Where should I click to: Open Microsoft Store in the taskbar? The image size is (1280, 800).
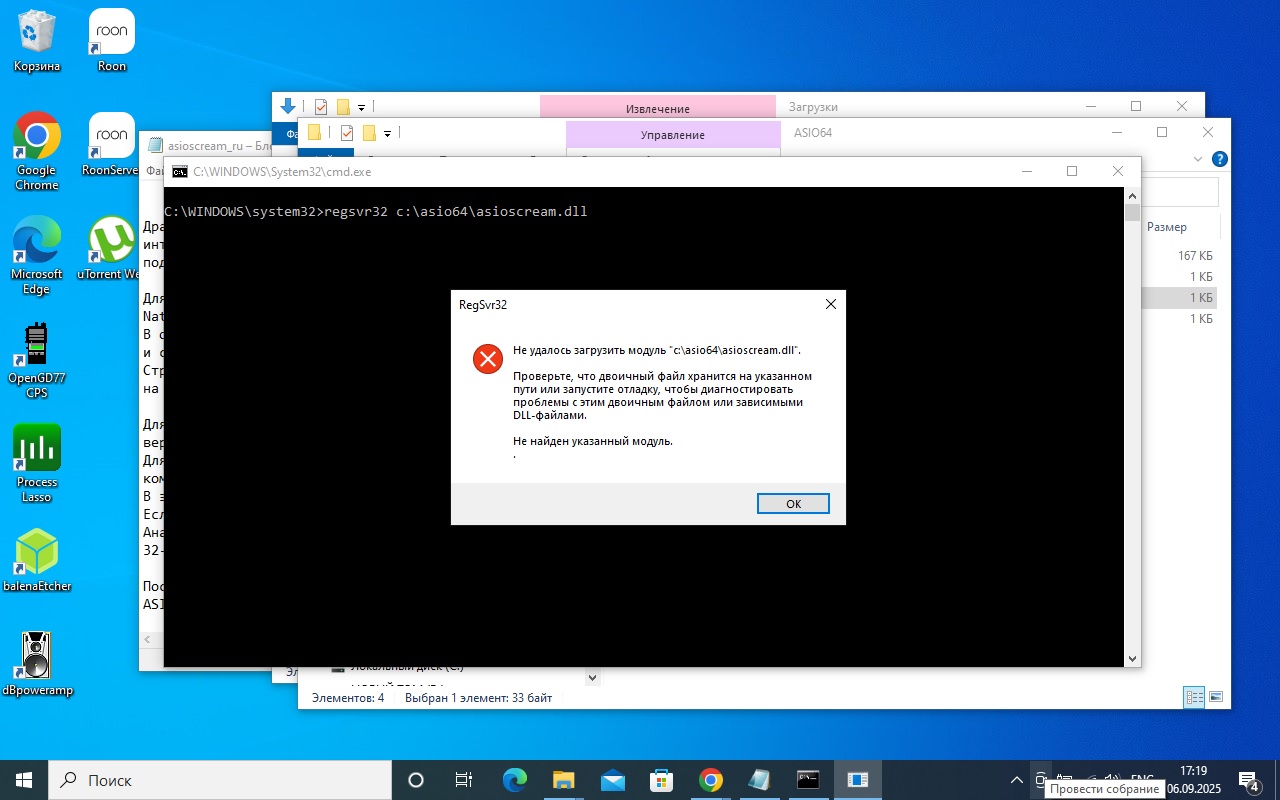[x=661, y=780]
